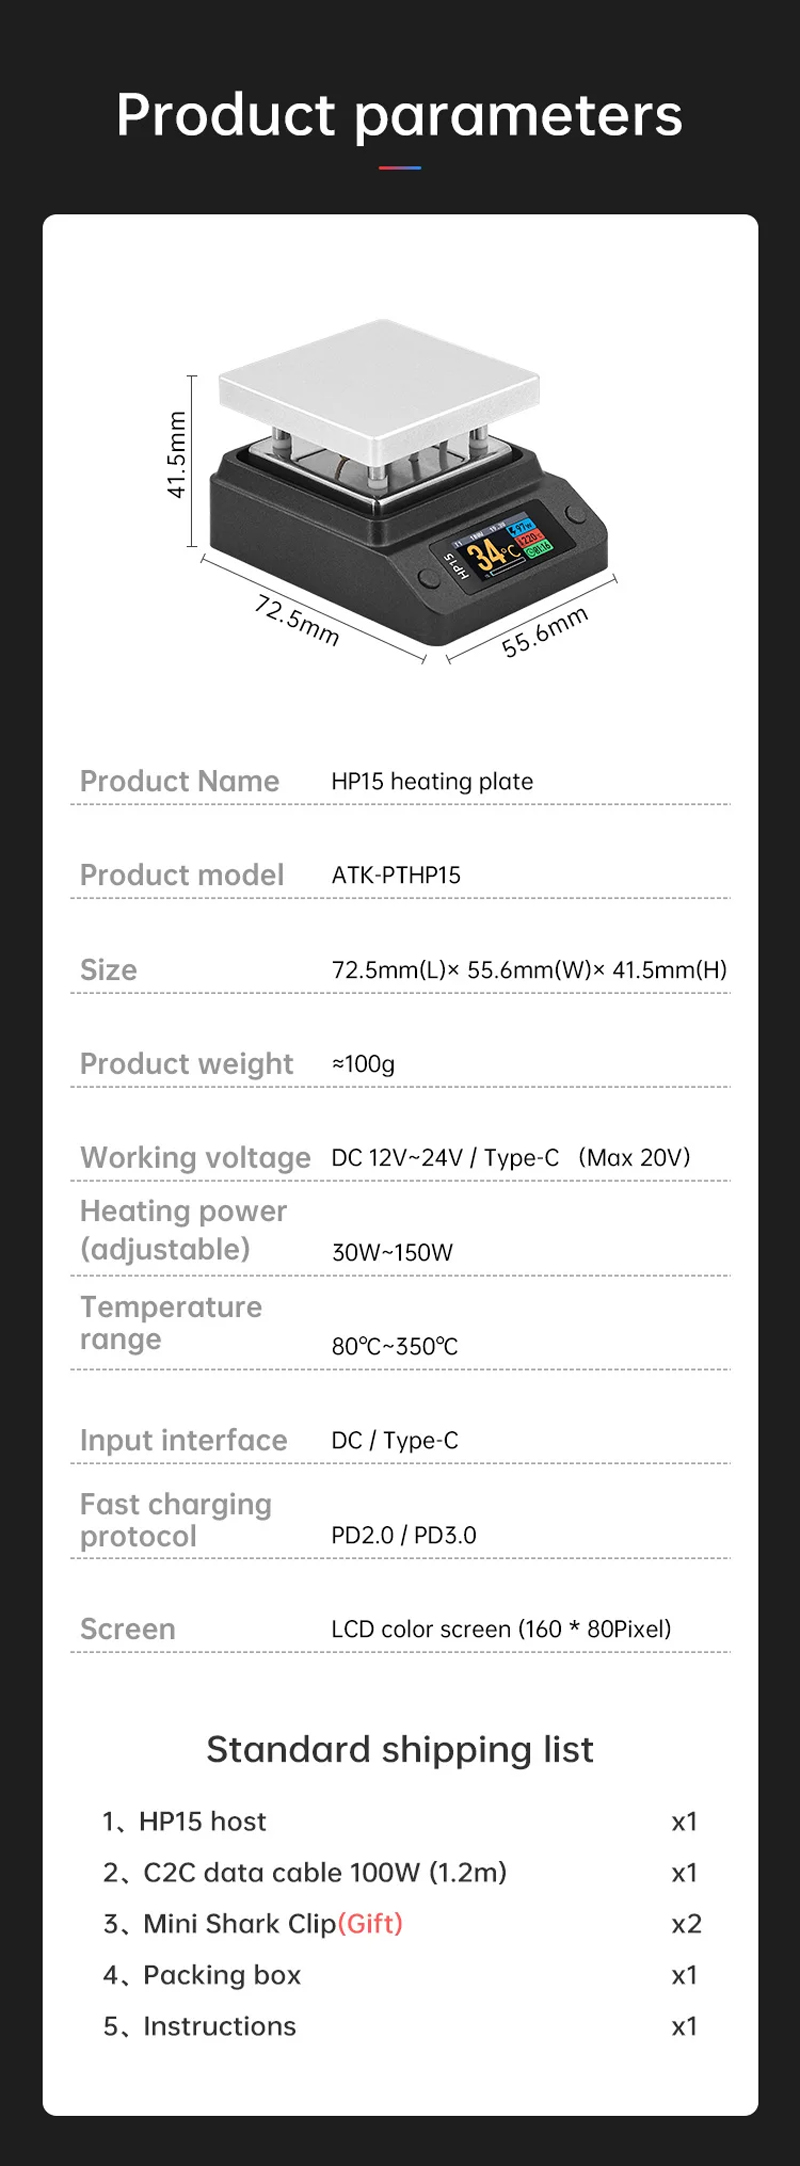800x2166 pixels.
Task: Click the "HP15 heating plate" product name value
Action: point(432,781)
